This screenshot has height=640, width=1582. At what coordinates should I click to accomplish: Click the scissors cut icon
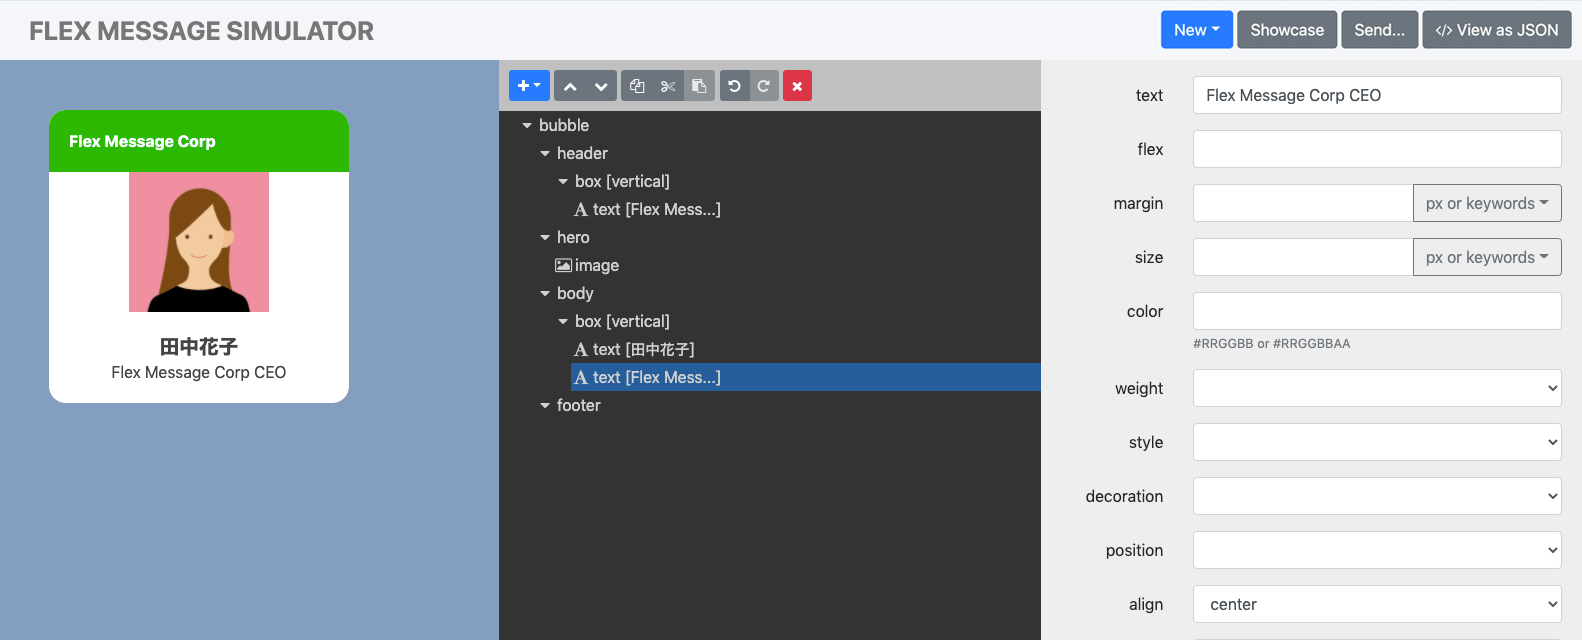(668, 86)
